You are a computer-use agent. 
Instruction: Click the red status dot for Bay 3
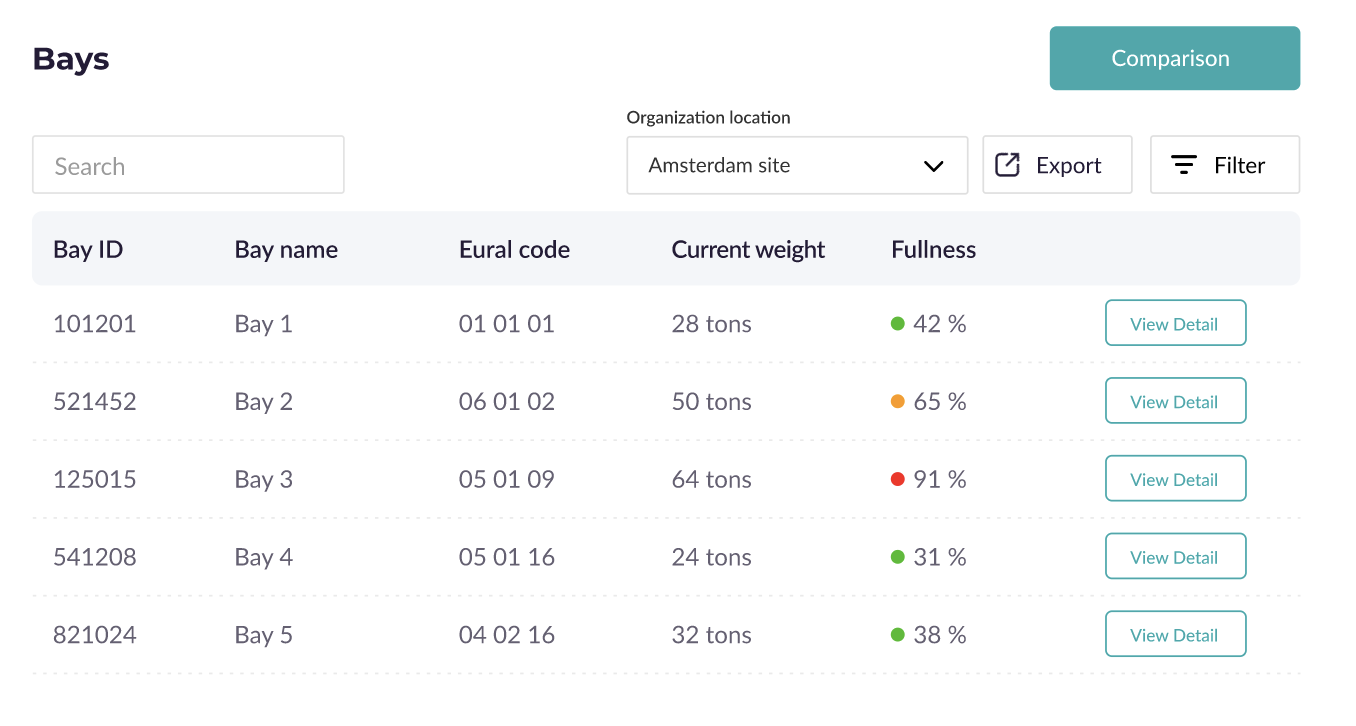(x=897, y=479)
